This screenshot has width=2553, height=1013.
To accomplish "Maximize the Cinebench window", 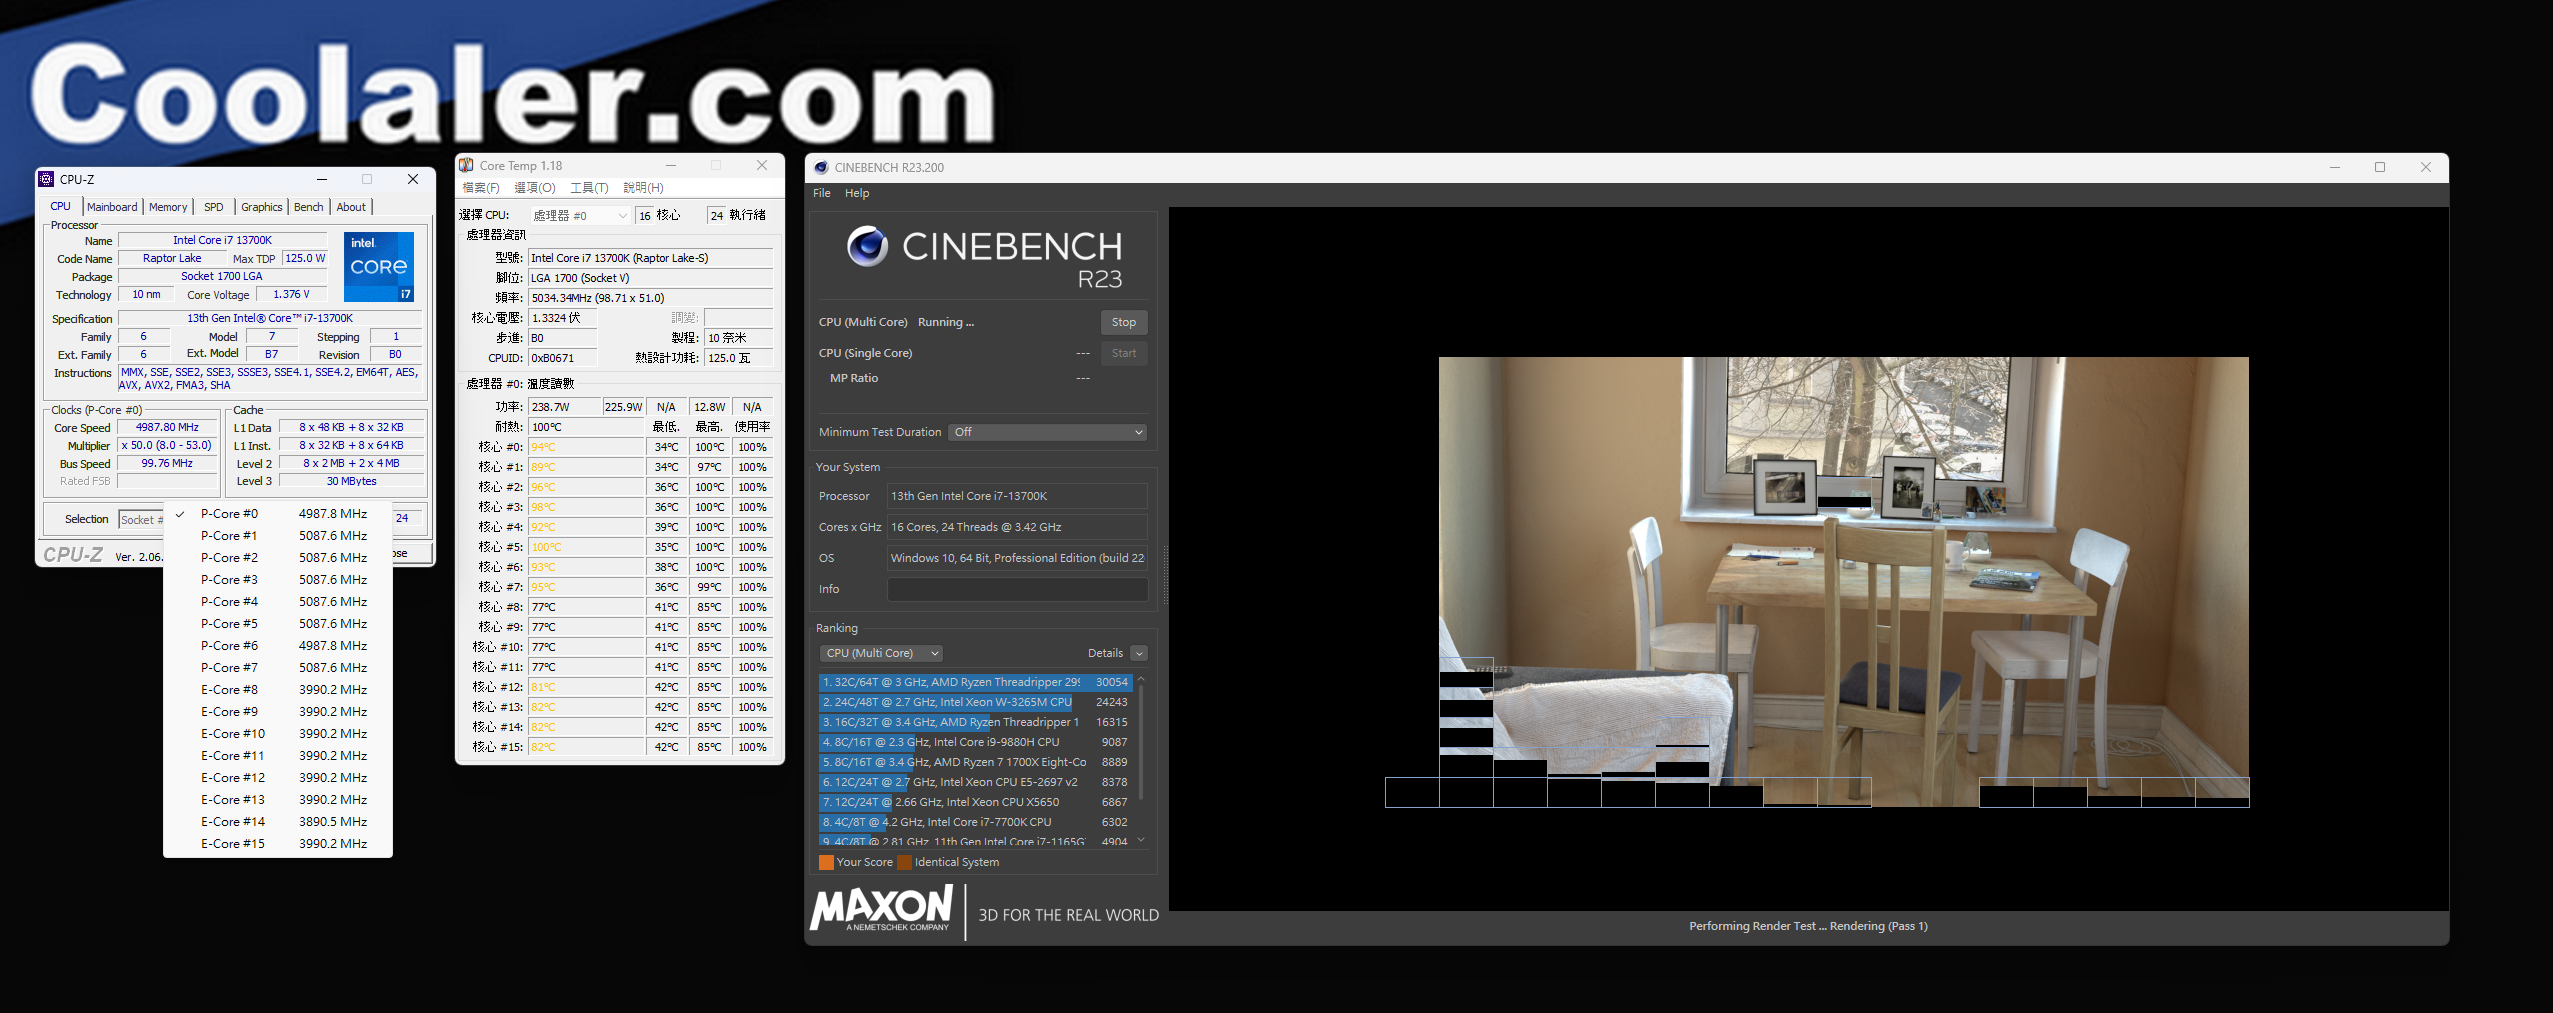I will click(2380, 167).
